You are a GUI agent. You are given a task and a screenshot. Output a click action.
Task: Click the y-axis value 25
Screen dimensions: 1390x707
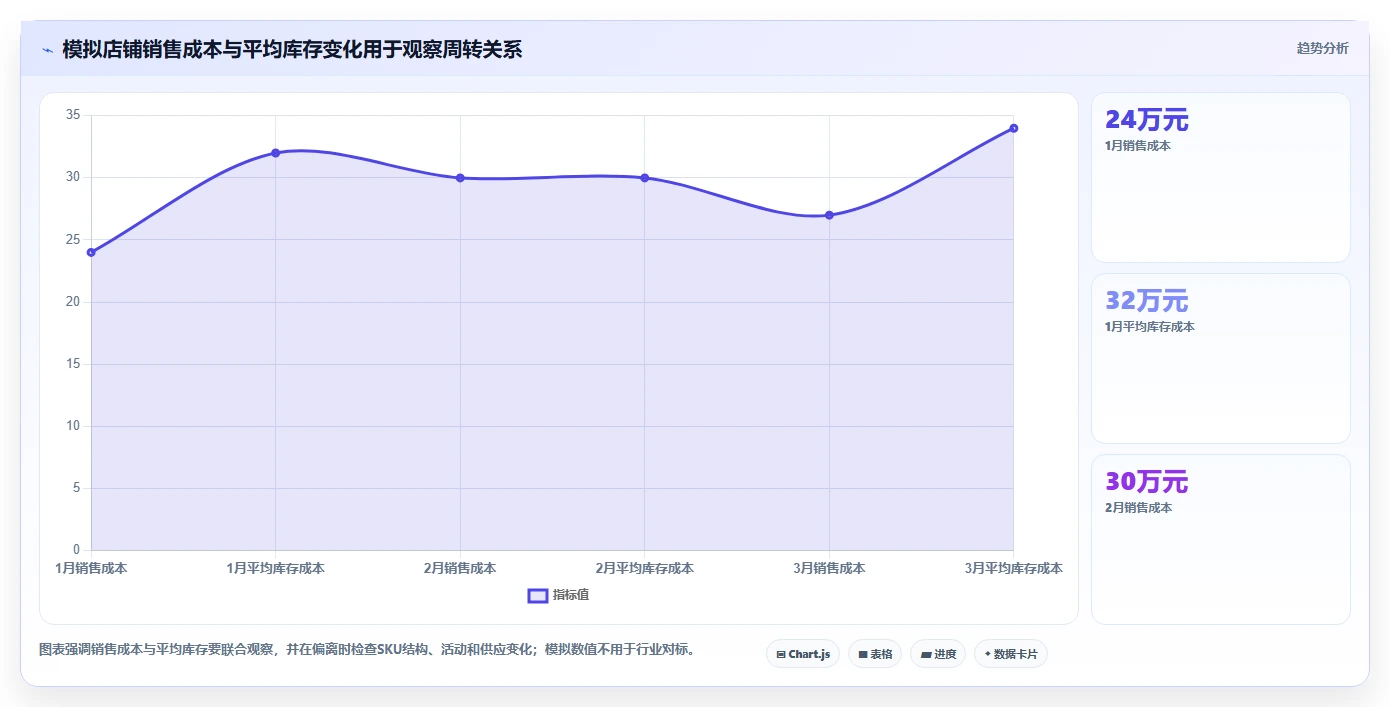72,240
